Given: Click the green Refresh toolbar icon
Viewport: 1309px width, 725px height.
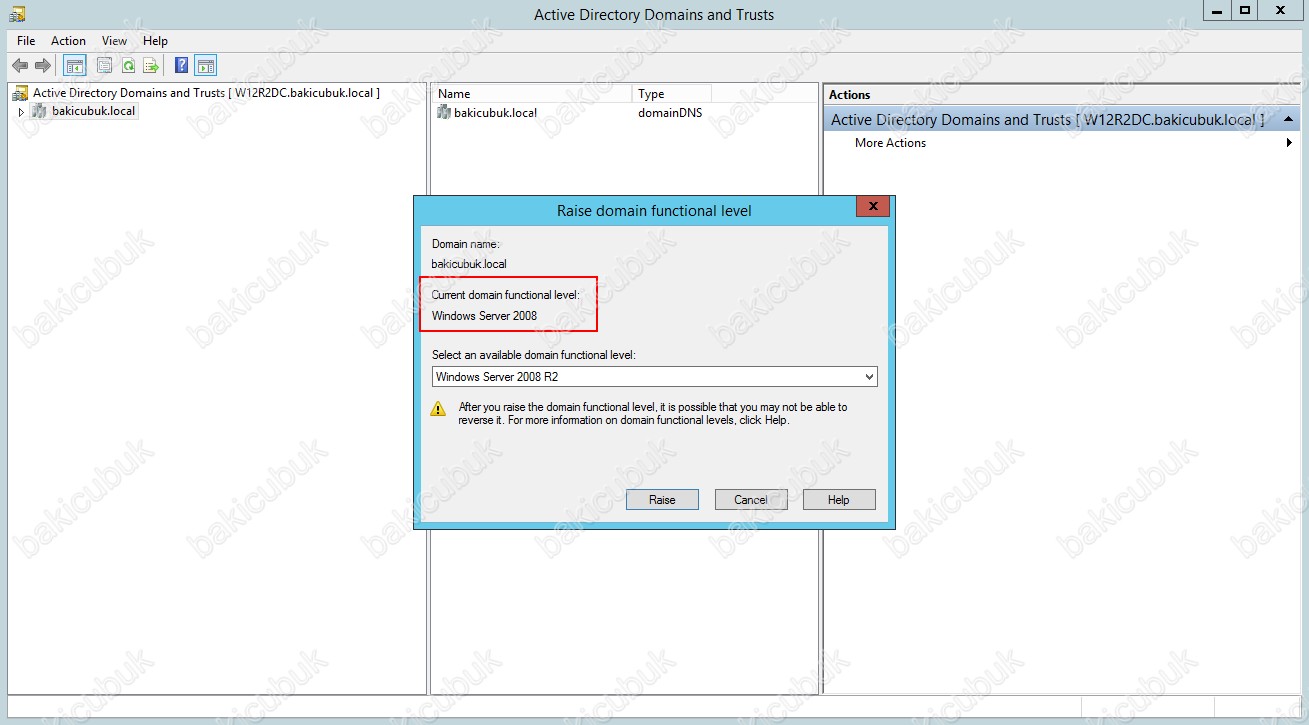Looking at the screenshot, I should 128,66.
